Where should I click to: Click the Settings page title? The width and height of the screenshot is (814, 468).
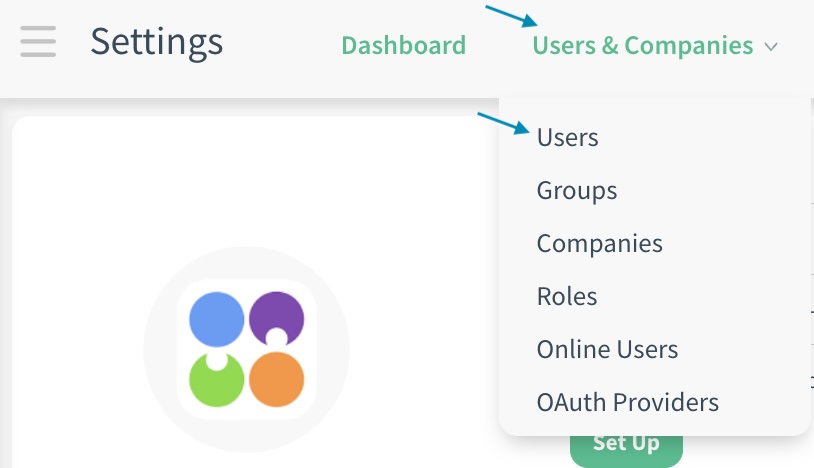click(x=156, y=42)
